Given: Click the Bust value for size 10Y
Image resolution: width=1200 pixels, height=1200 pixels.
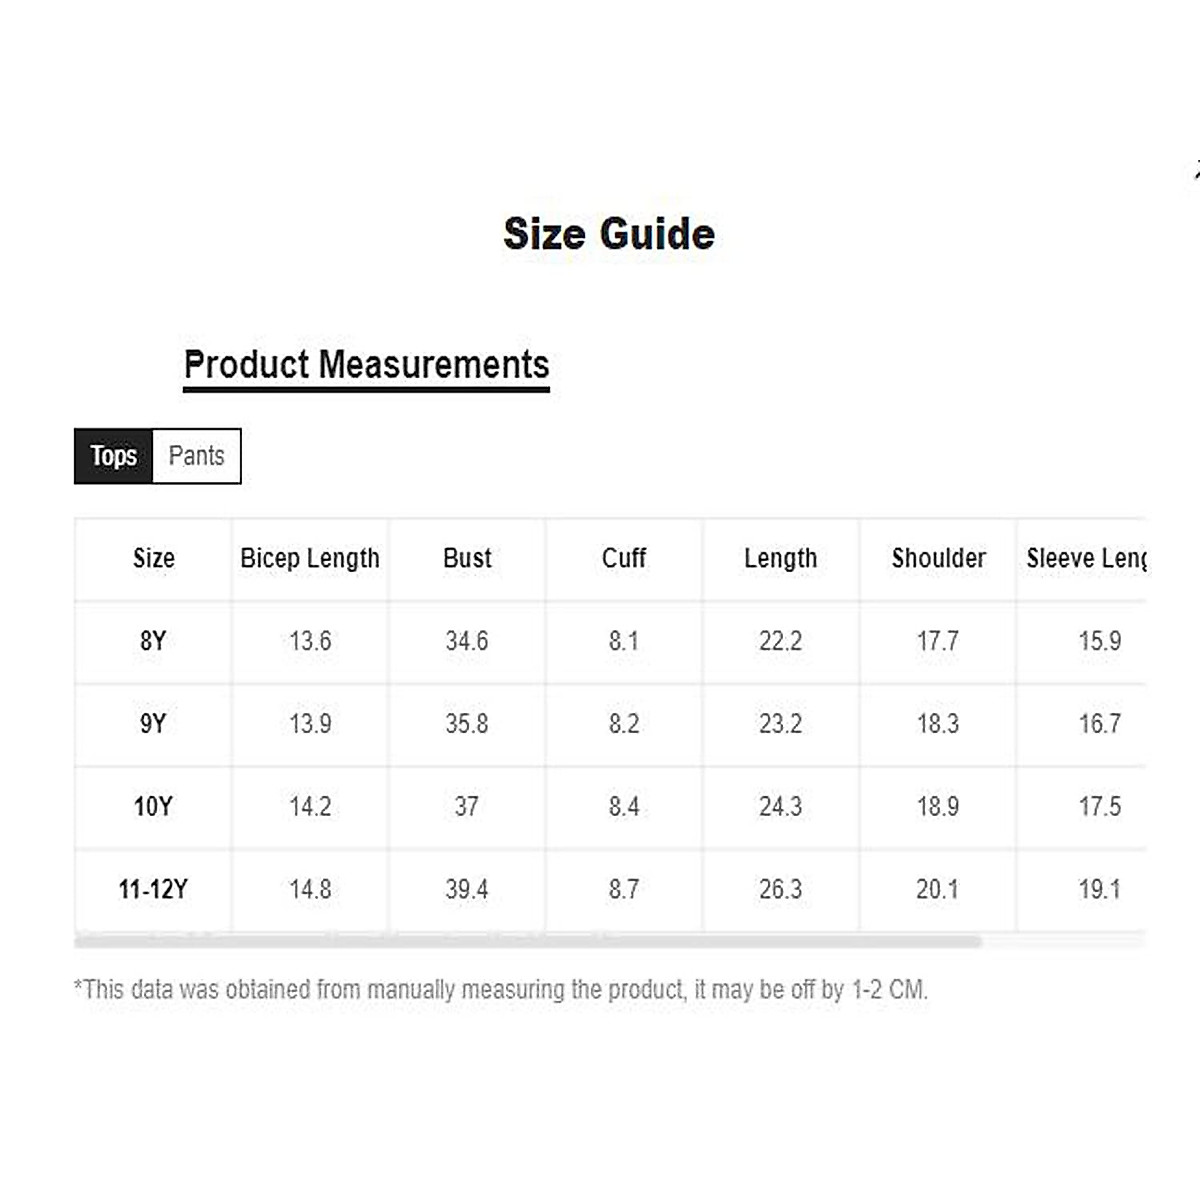Looking at the screenshot, I should (x=467, y=807).
